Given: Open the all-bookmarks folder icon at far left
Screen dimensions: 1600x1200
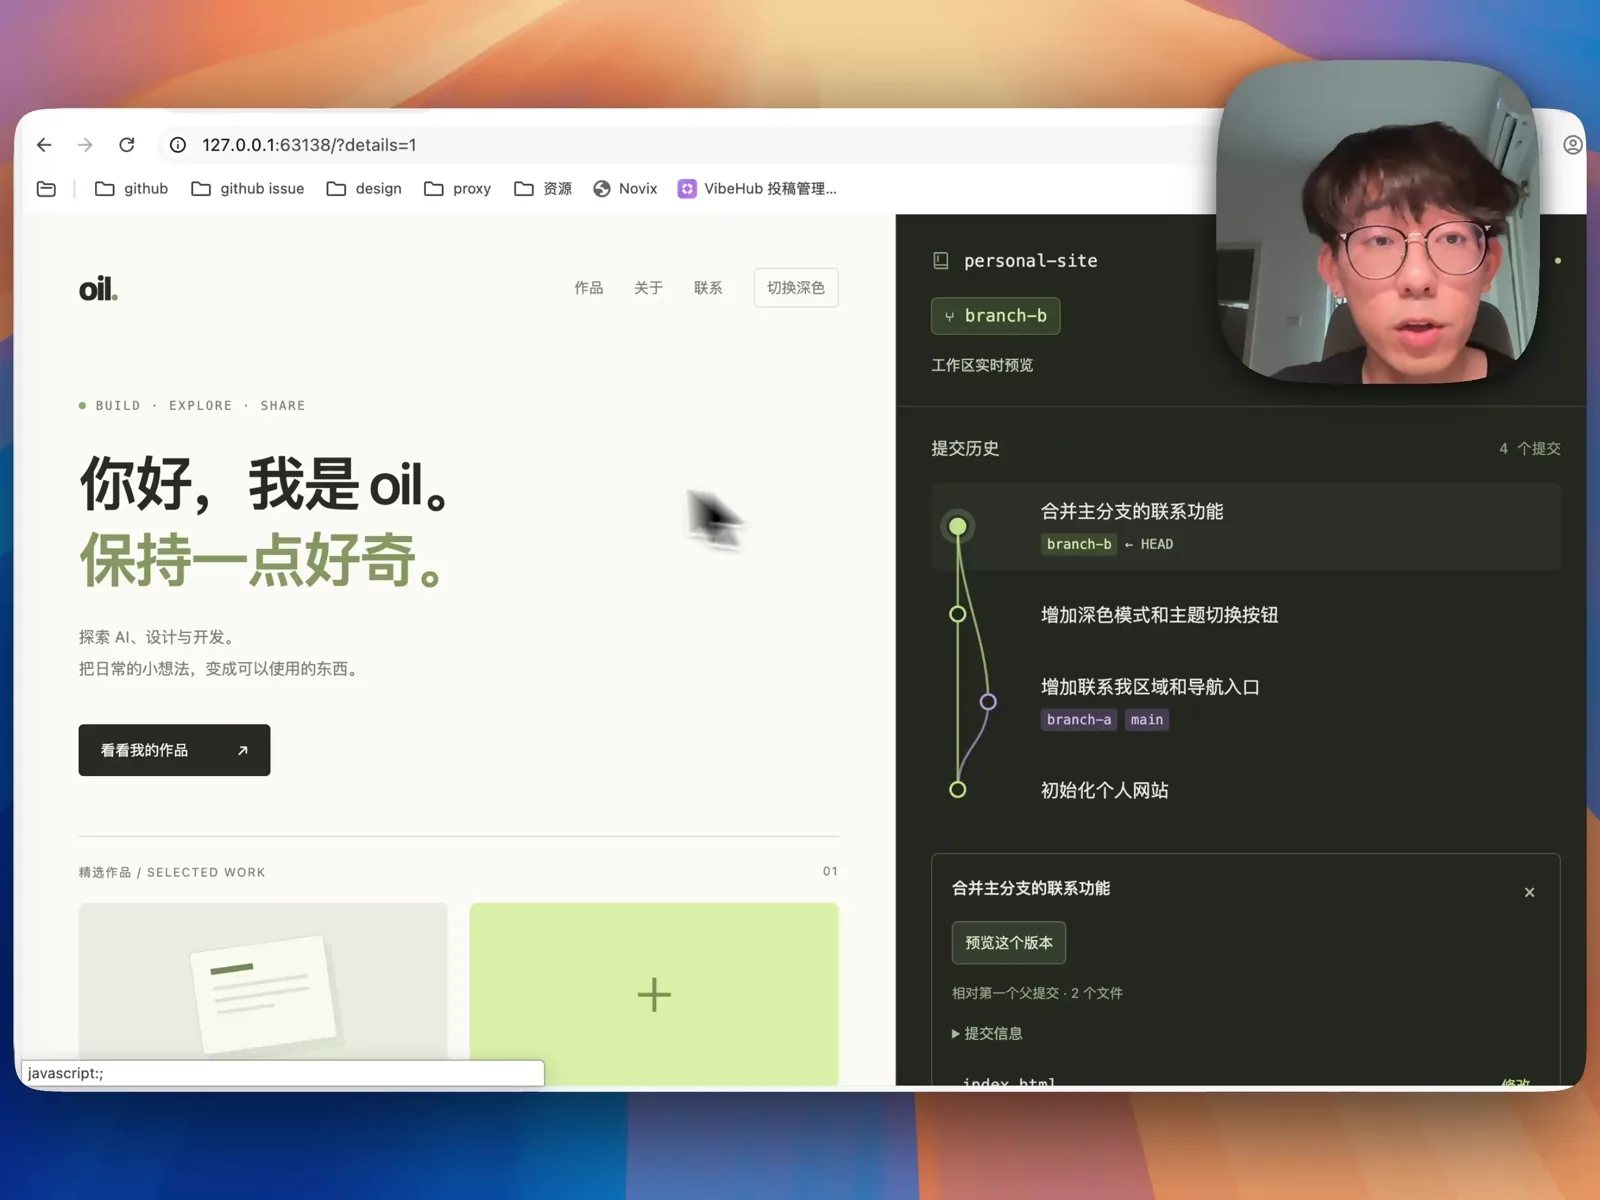Looking at the screenshot, I should point(46,188).
